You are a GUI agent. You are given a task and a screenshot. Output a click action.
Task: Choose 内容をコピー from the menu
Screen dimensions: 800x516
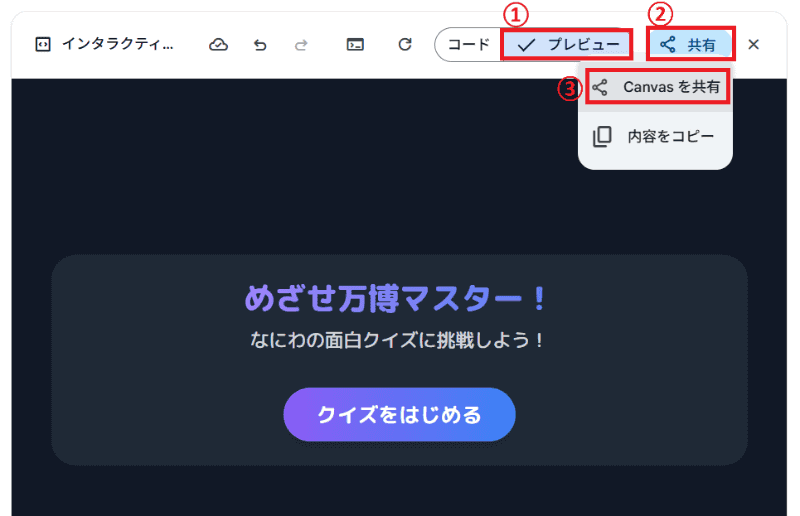[656, 136]
